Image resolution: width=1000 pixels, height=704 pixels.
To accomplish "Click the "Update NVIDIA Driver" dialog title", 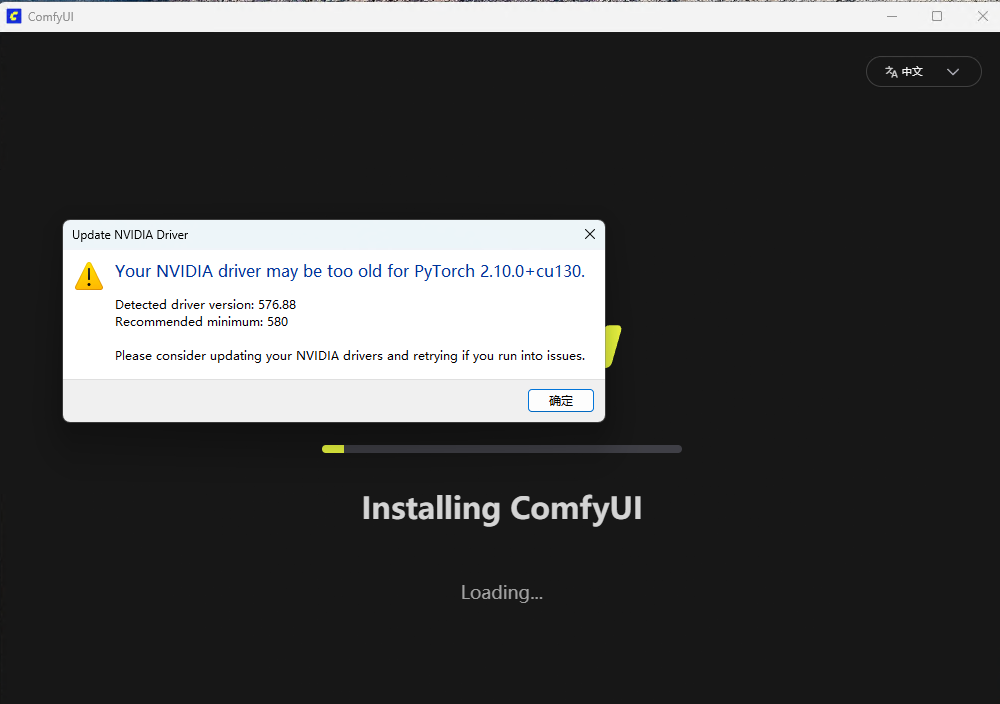I will 130,235.
